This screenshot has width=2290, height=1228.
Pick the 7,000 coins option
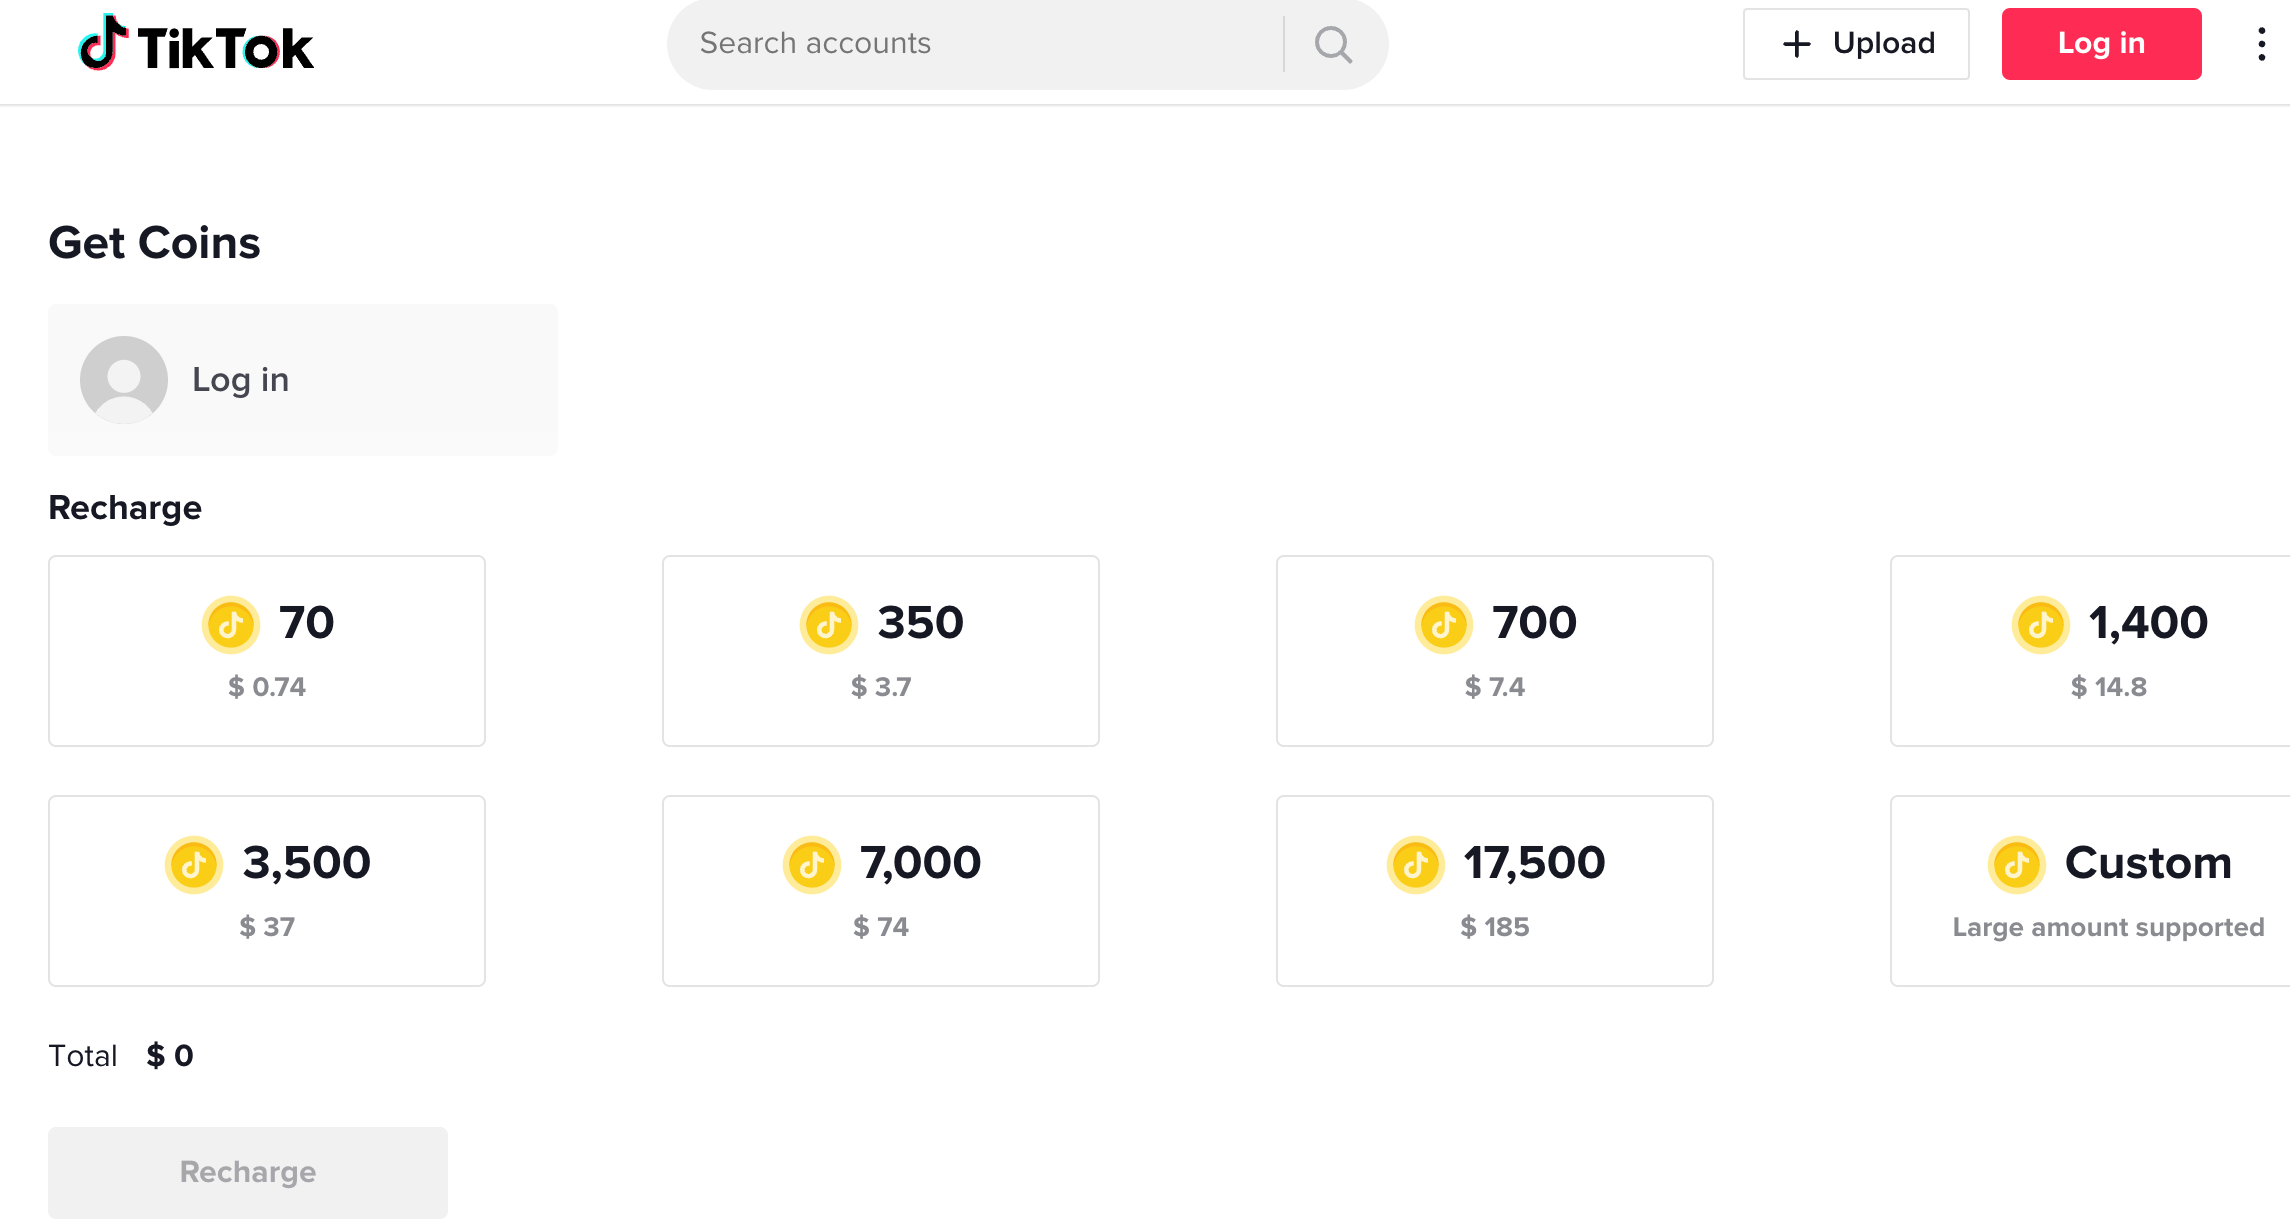[880, 890]
